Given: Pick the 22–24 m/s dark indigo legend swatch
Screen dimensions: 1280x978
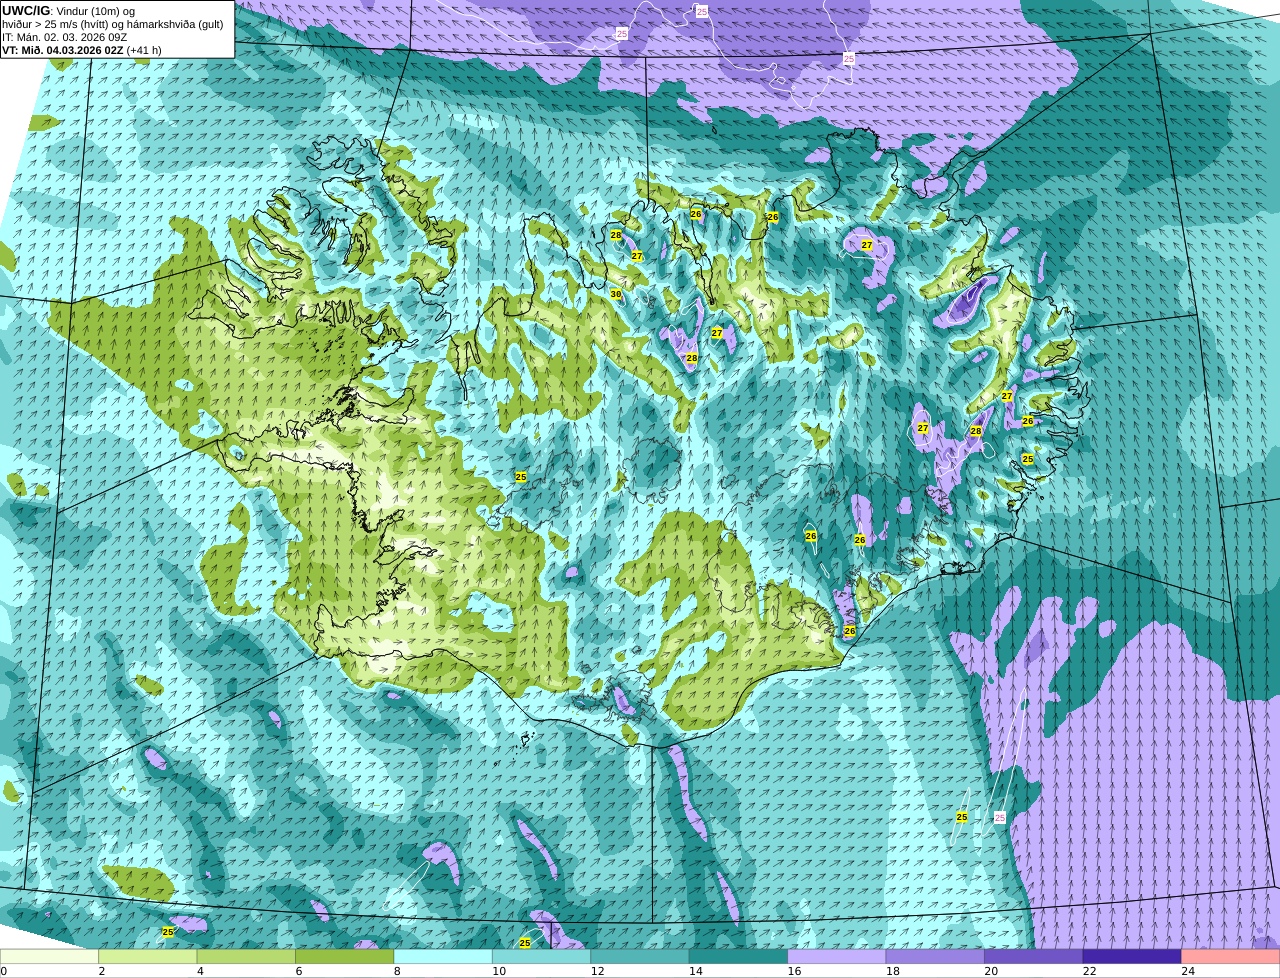Looking at the screenshot, I should [1133, 956].
